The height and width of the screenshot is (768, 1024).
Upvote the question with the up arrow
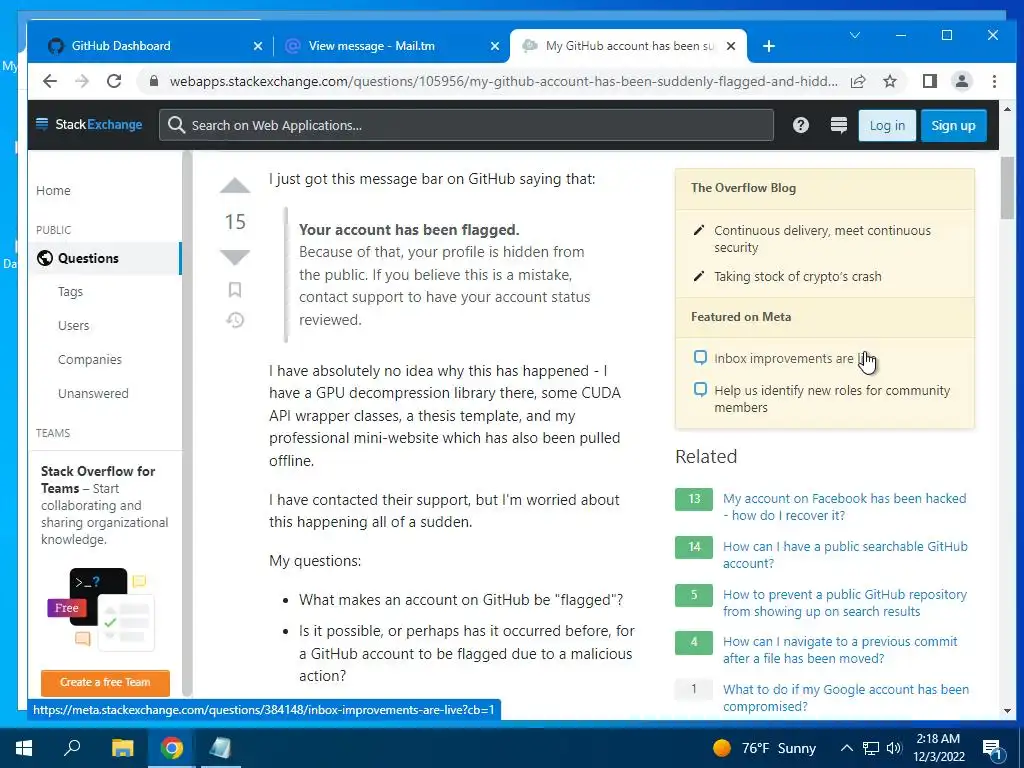tap(235, 186)
